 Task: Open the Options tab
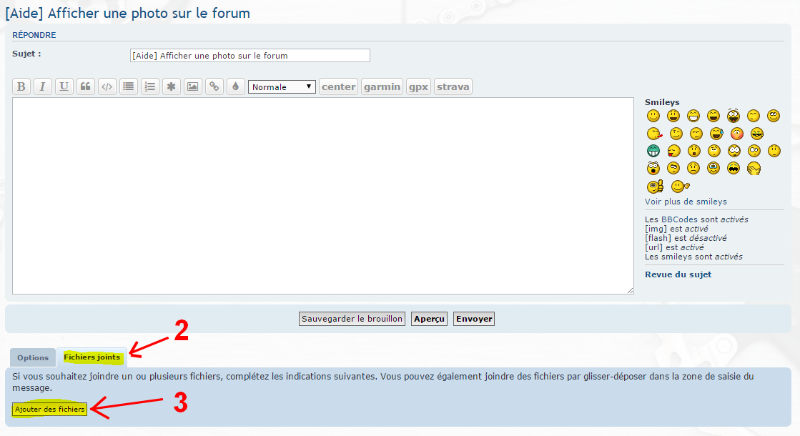click(33, 357)
